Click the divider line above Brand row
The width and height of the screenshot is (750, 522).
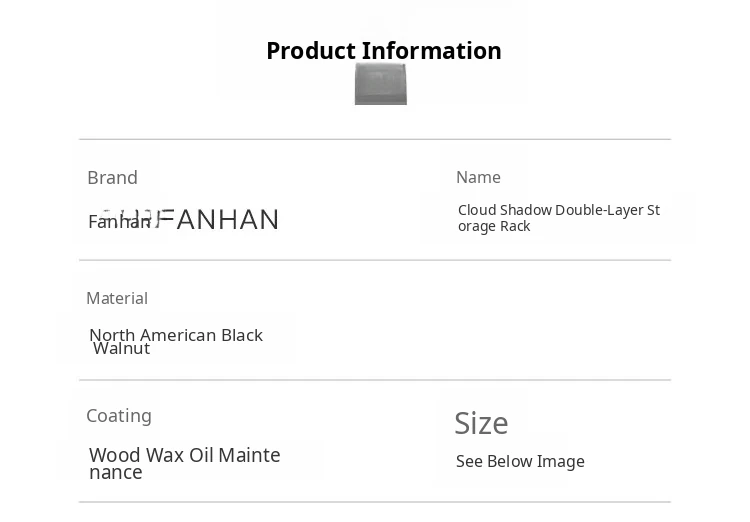[374, 139]
